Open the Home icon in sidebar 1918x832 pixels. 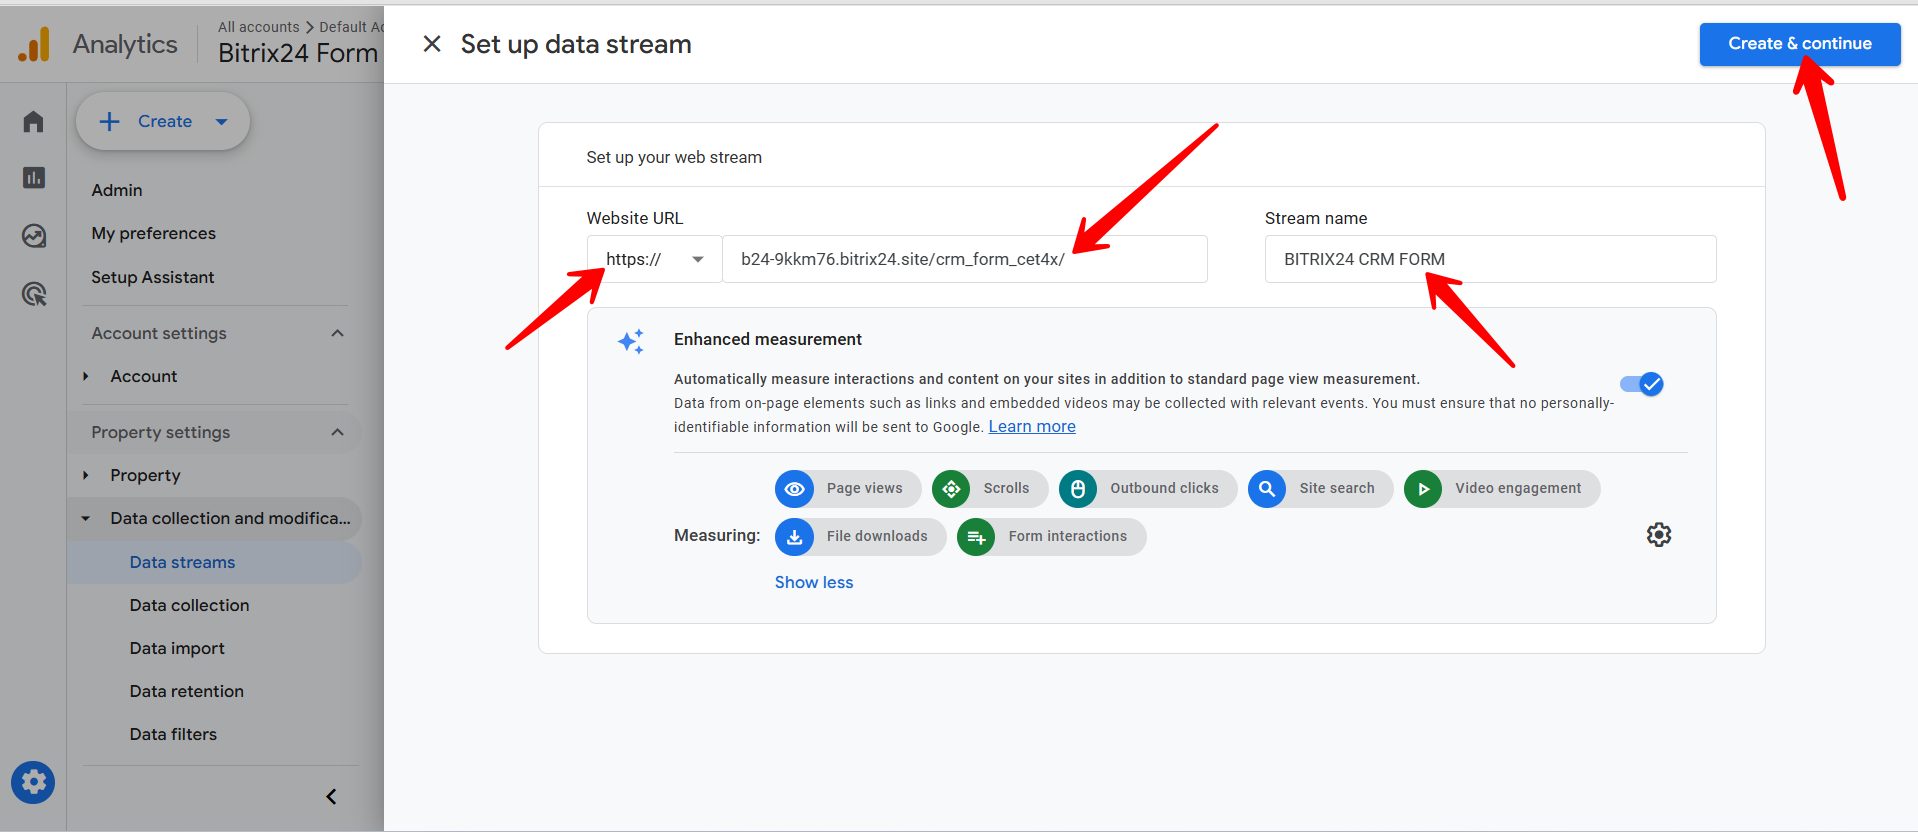(34, 122)
